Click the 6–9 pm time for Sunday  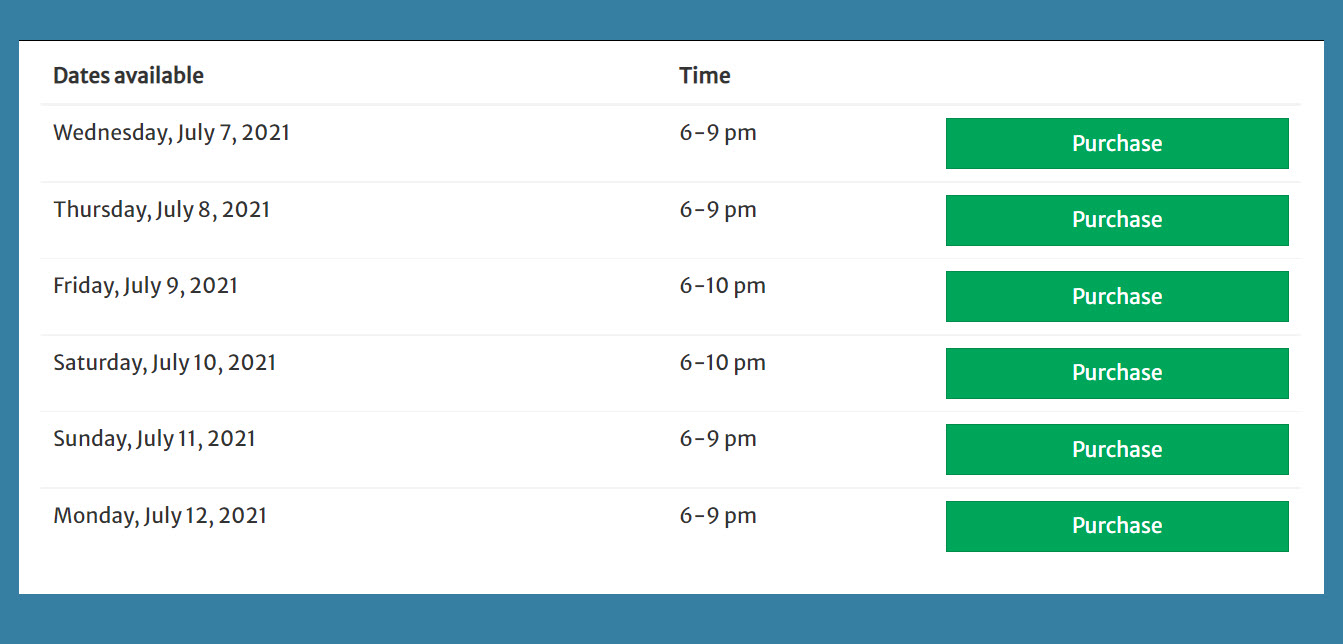718,439
